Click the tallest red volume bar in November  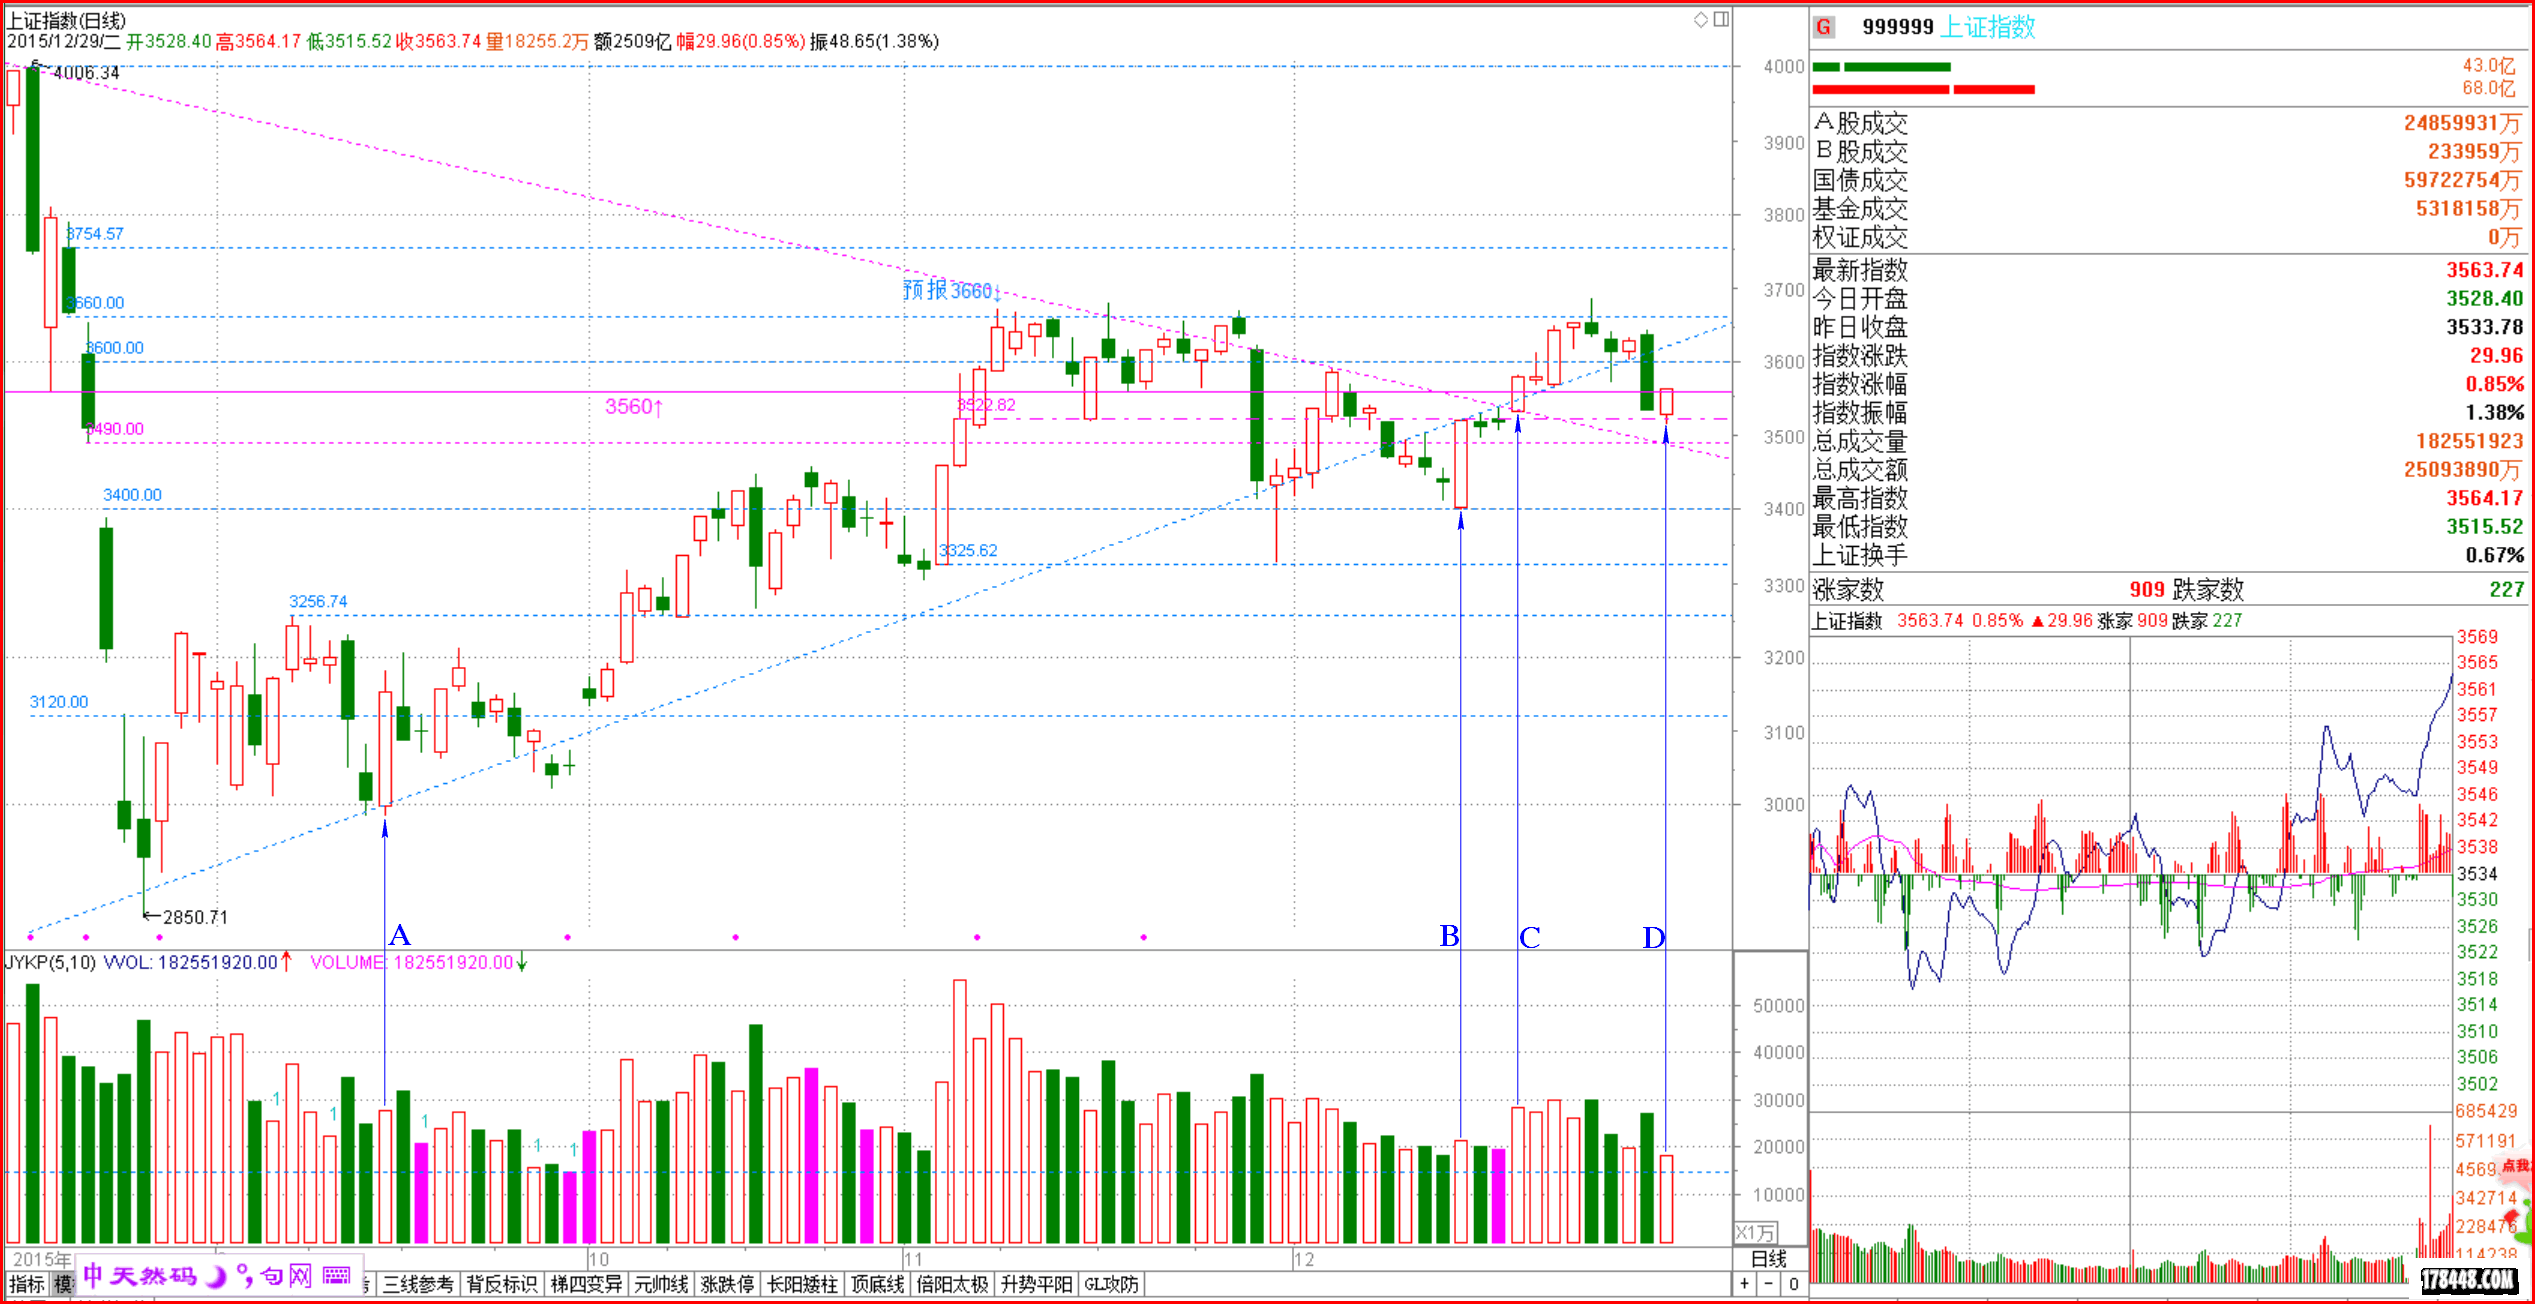pos(960,1111)
